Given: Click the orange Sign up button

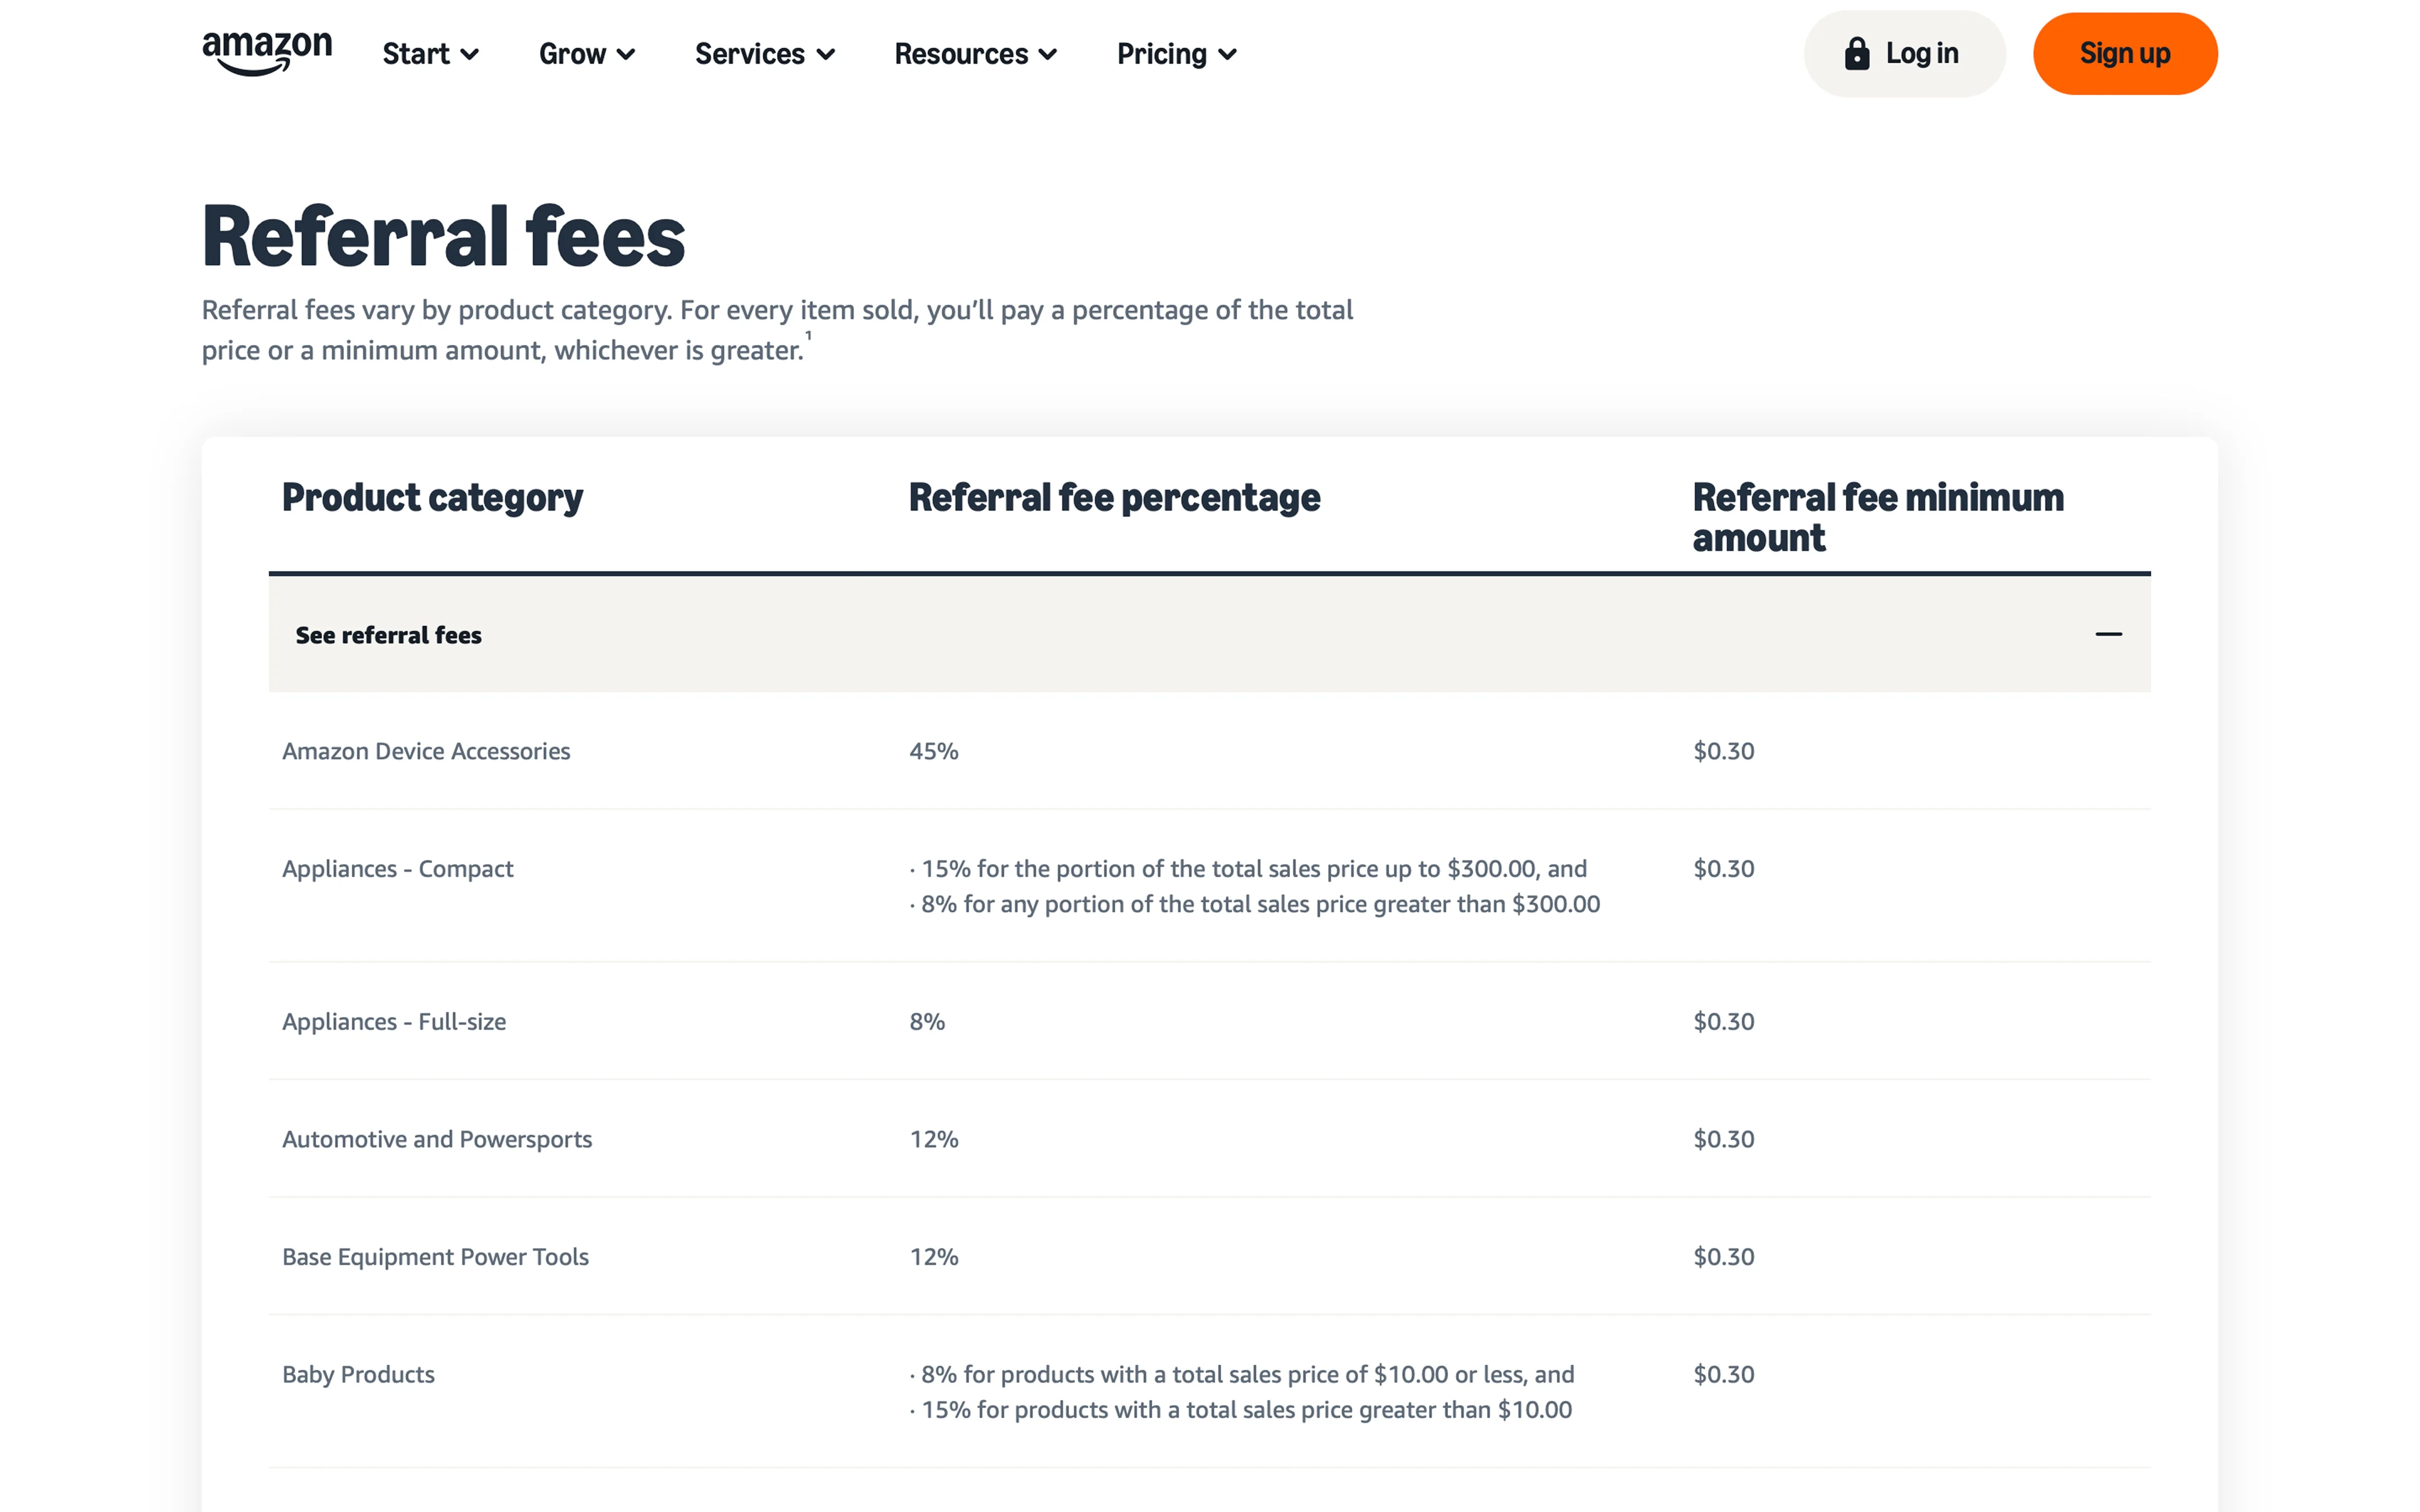Looking at the screenshot, I should click(x=2125, y=54).
